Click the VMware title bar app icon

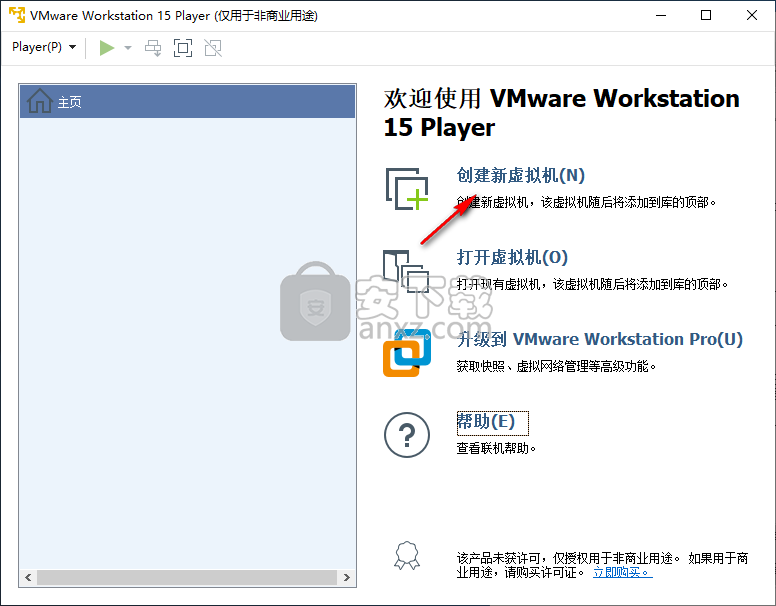17,15
